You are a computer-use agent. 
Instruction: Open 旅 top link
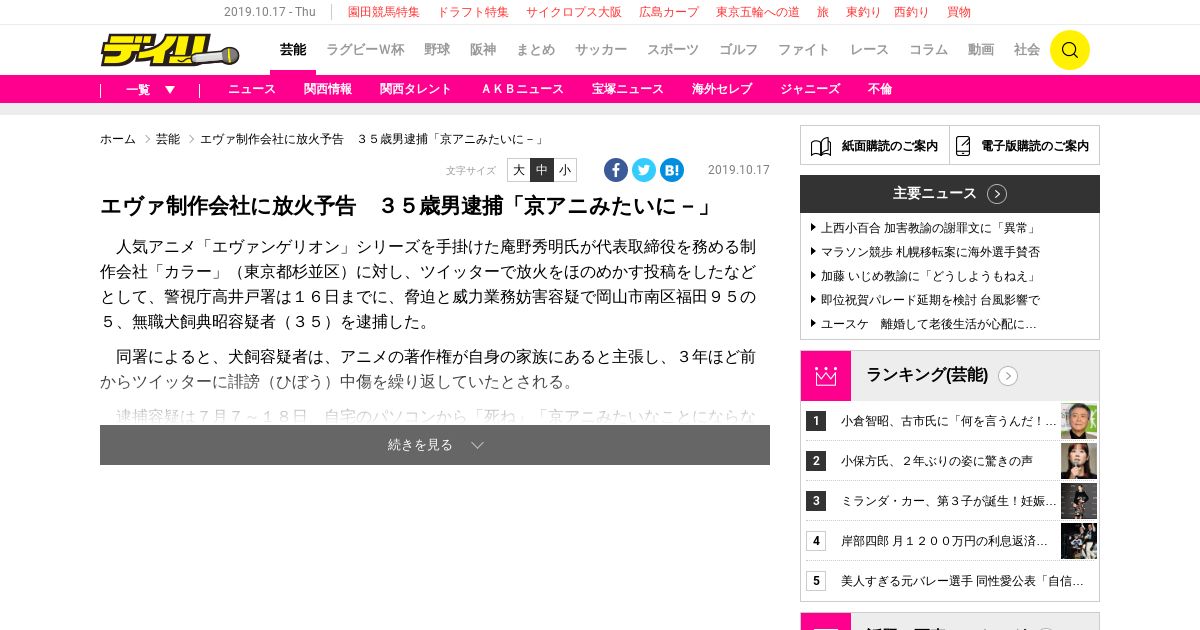(823, 12)
